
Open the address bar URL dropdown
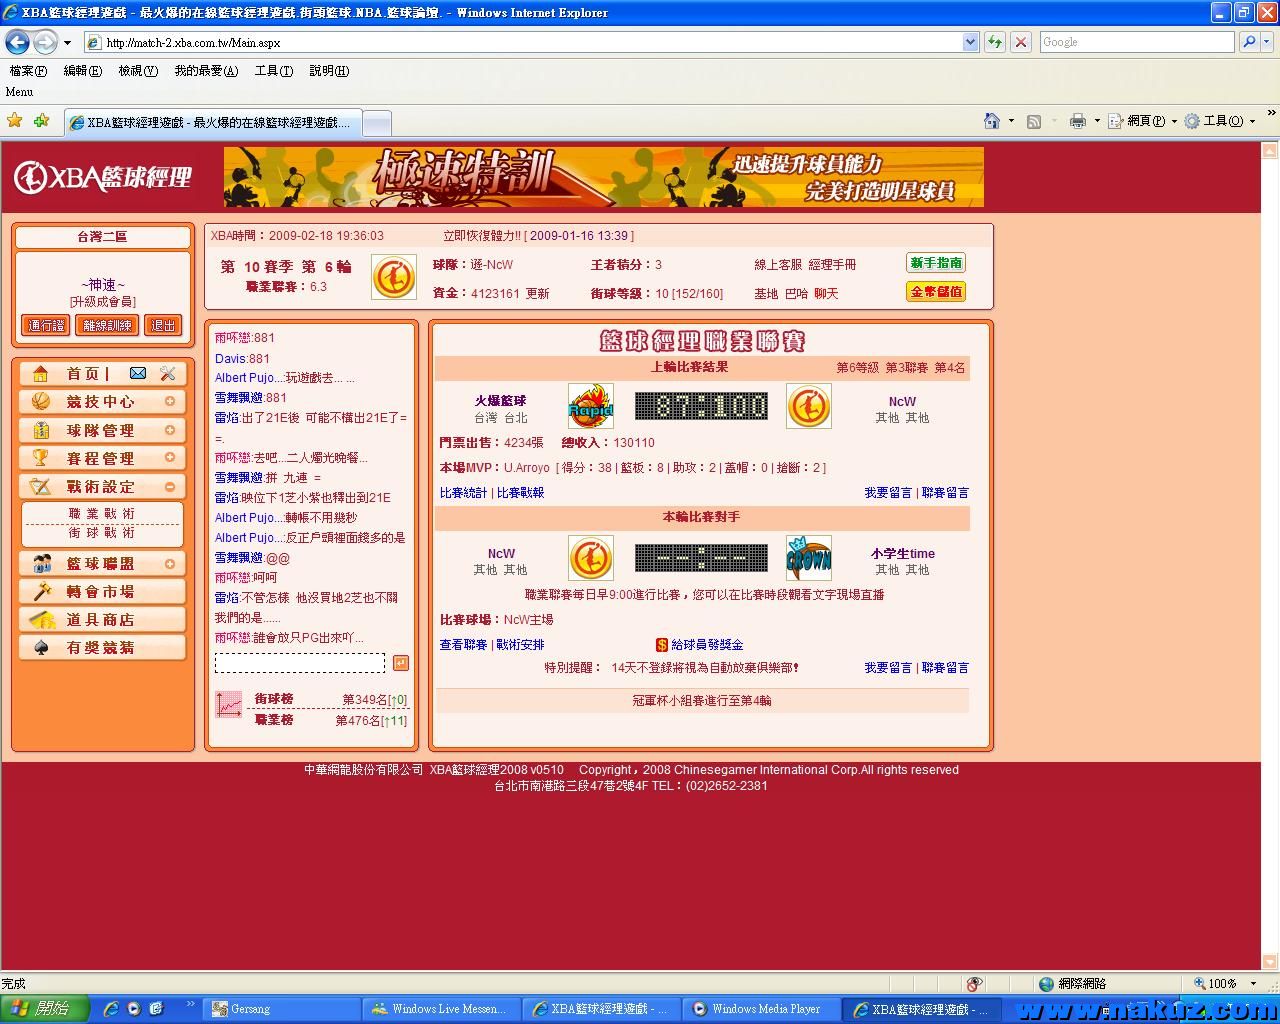(970, 42)
